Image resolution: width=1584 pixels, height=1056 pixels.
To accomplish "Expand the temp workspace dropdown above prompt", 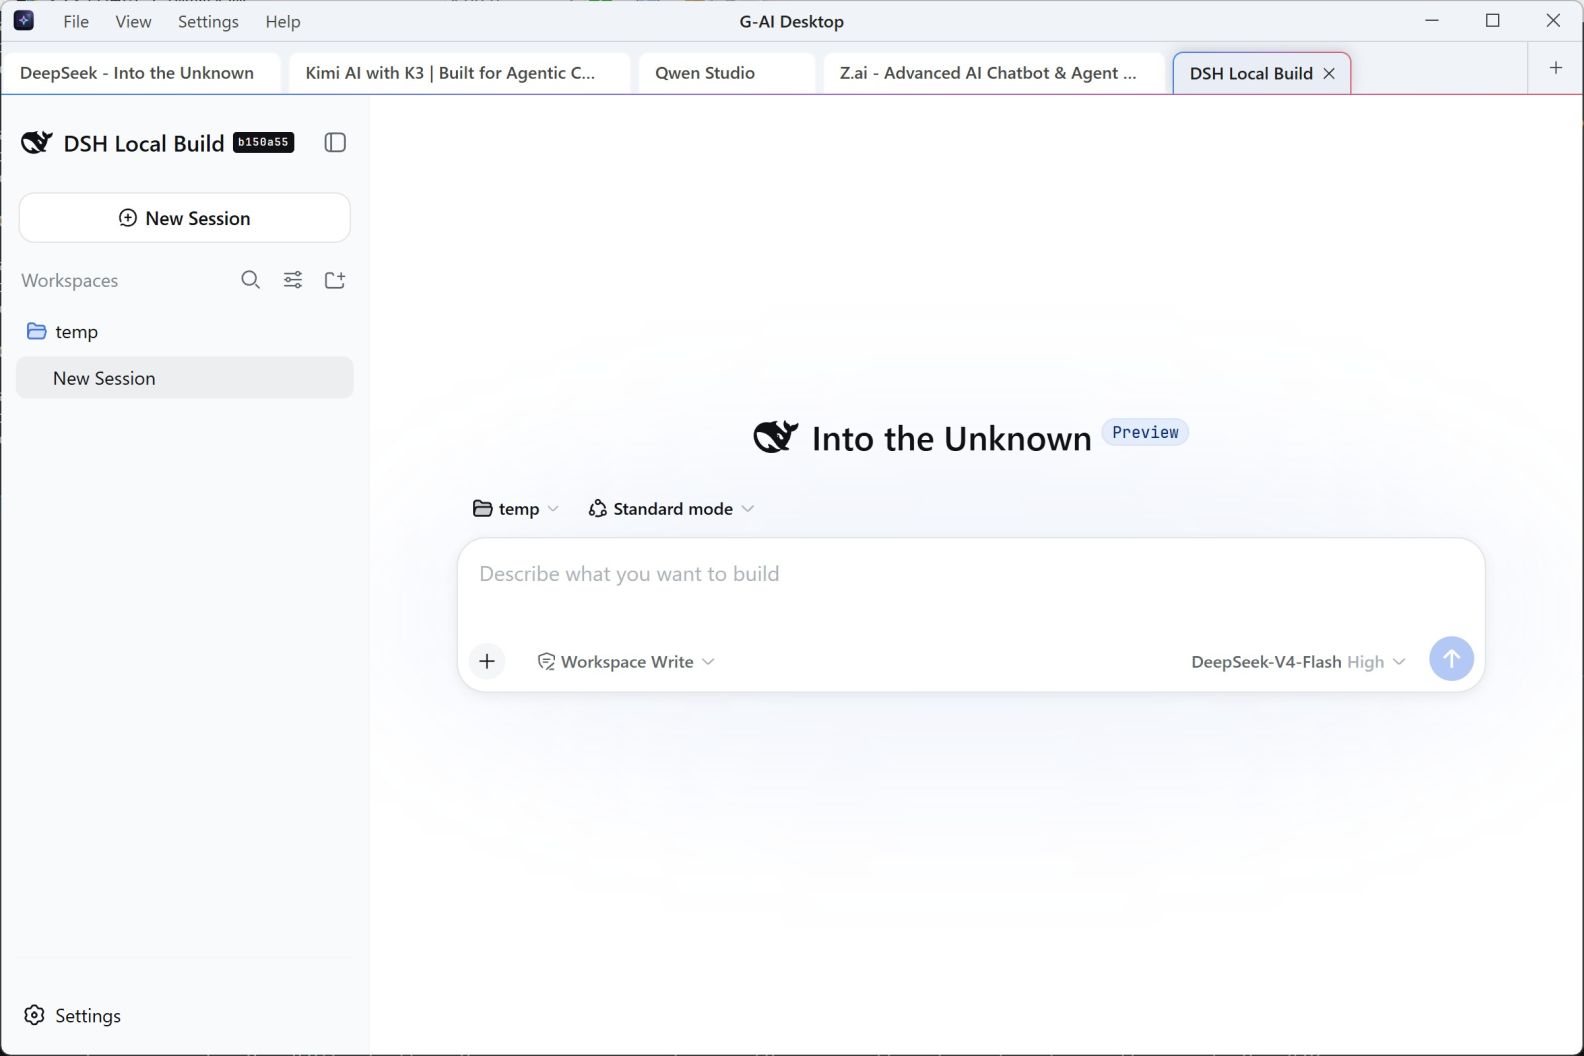I will tap(516, 509).
